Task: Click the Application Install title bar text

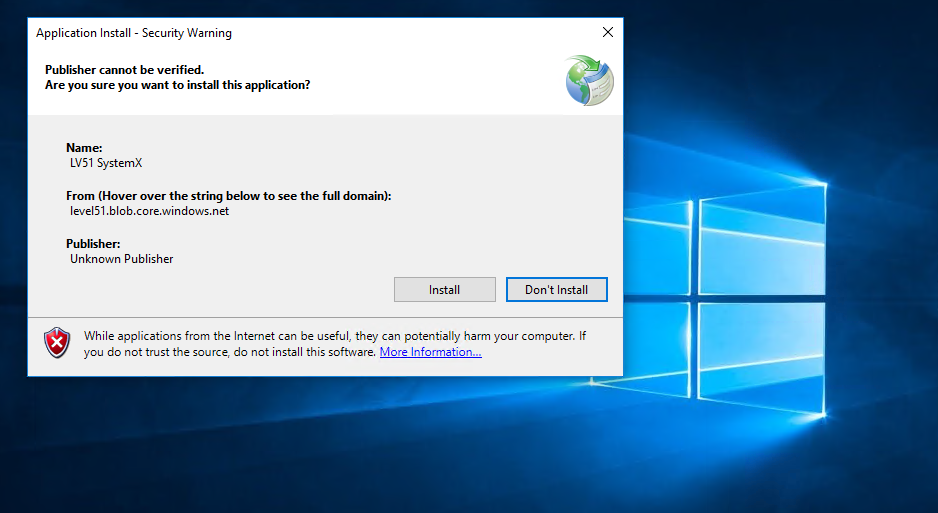Action: (x=134, y=33)
